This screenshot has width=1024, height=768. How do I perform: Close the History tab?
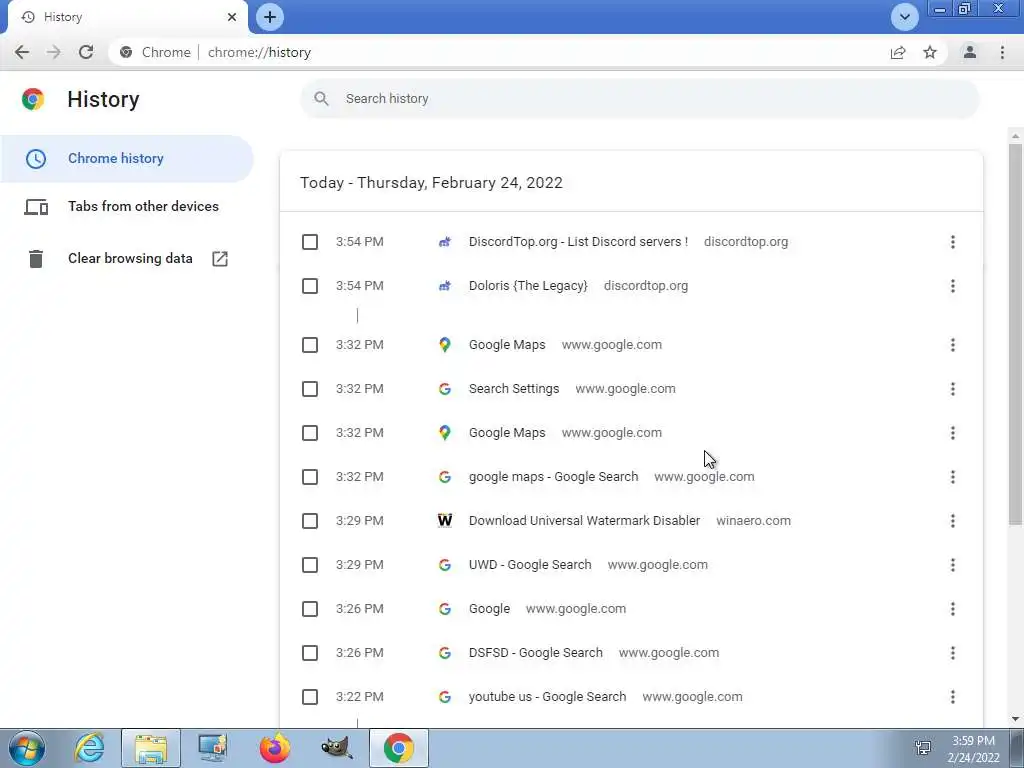[232, 17]
